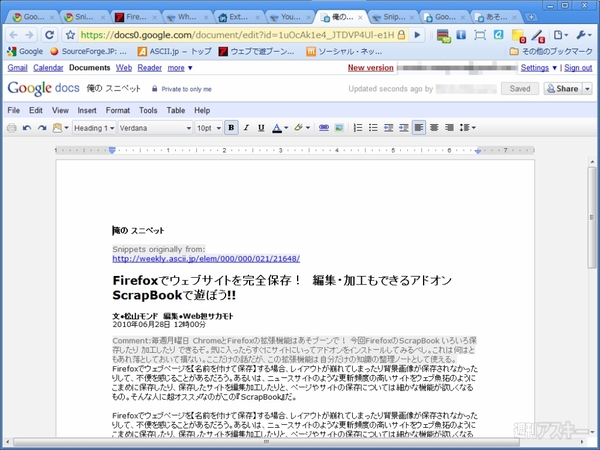The width and height of the screenshot is (600, 450).
Task: Open the web clipboard dropdown
Action: pos(60,128)
